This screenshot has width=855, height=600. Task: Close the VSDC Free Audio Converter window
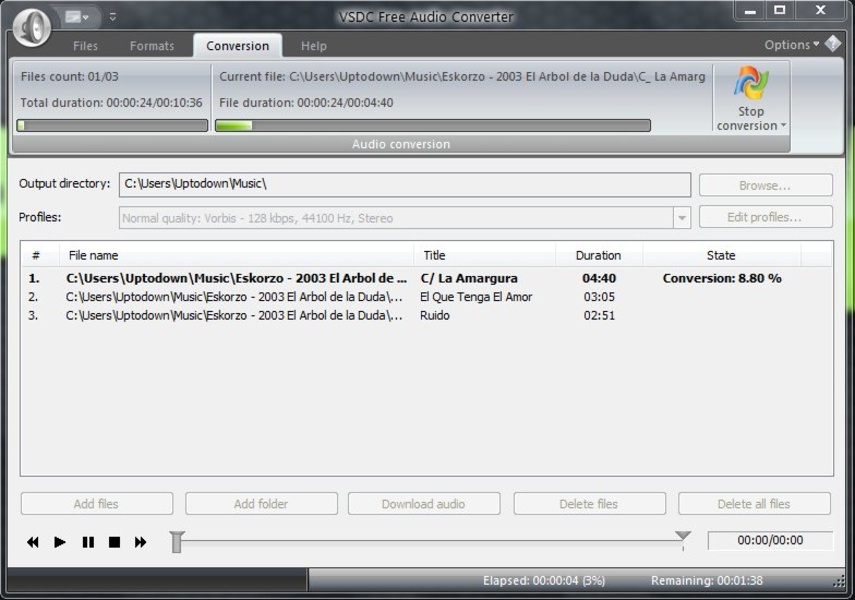[x=820, y=10]
